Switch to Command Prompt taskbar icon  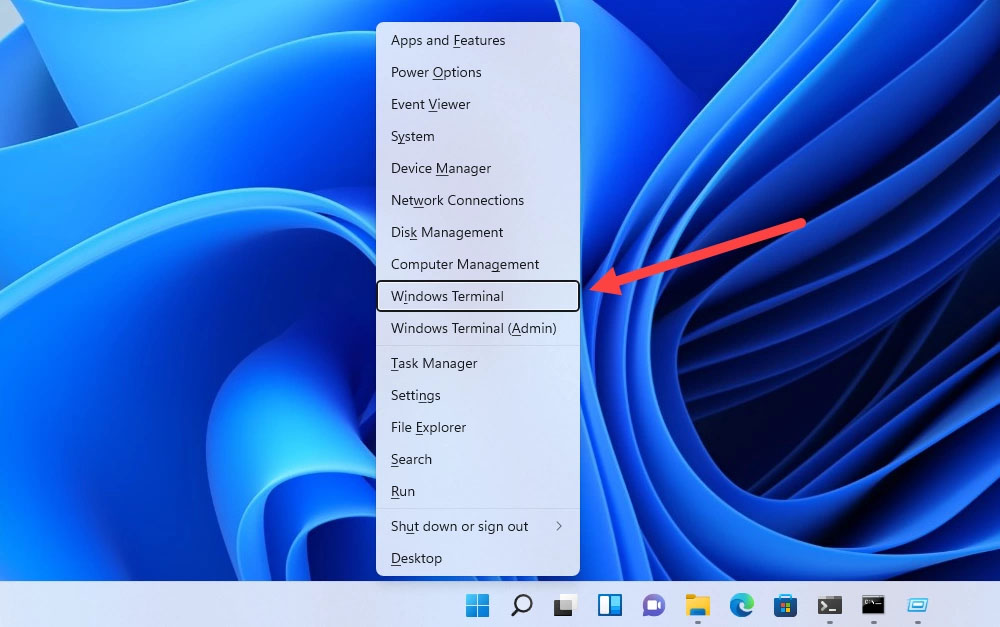coord(873,605)
